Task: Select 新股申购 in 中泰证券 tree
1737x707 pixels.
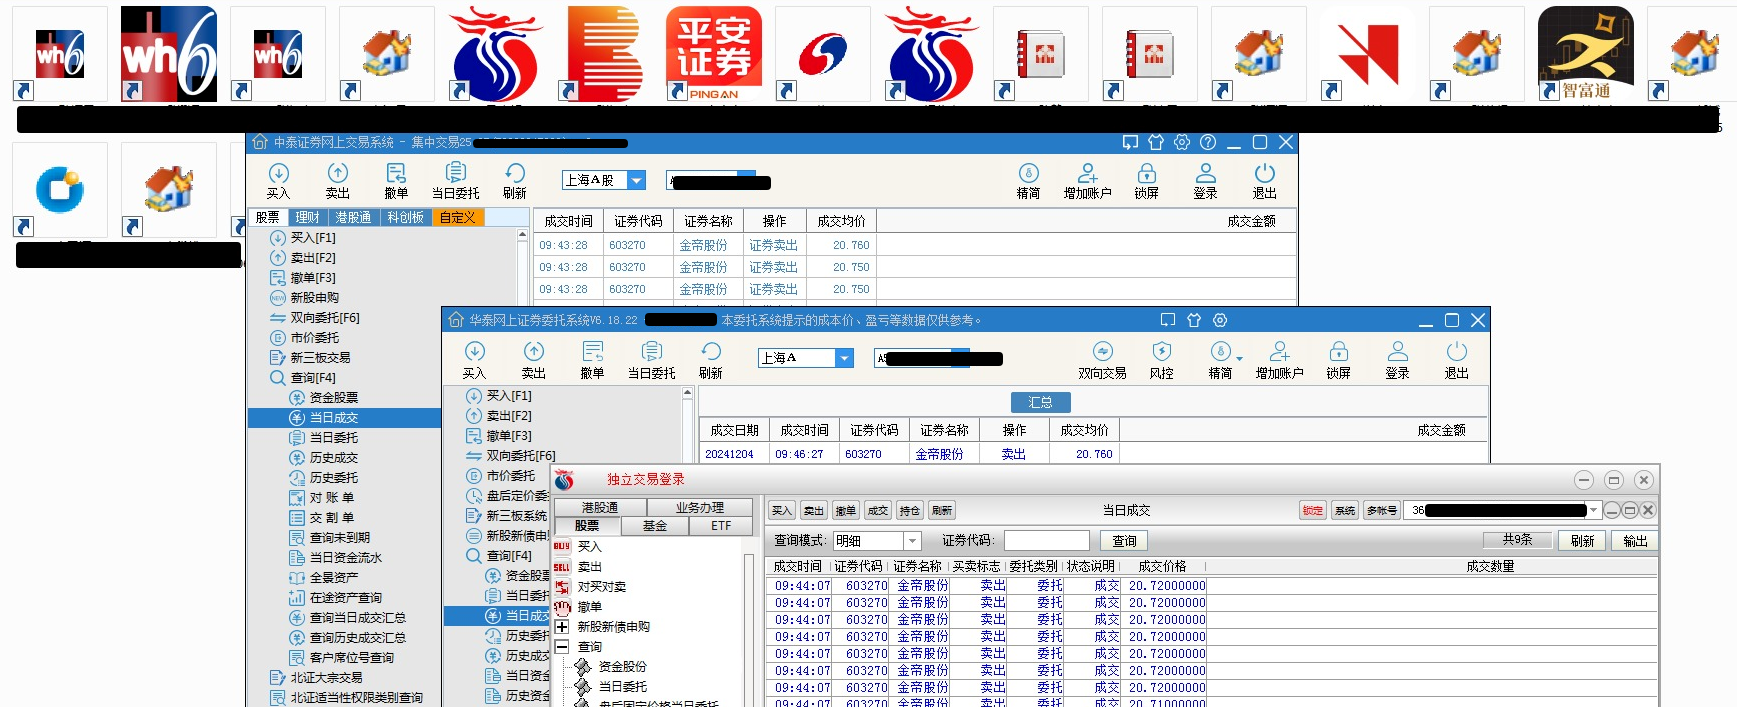Action: click(x=315, y=298)
